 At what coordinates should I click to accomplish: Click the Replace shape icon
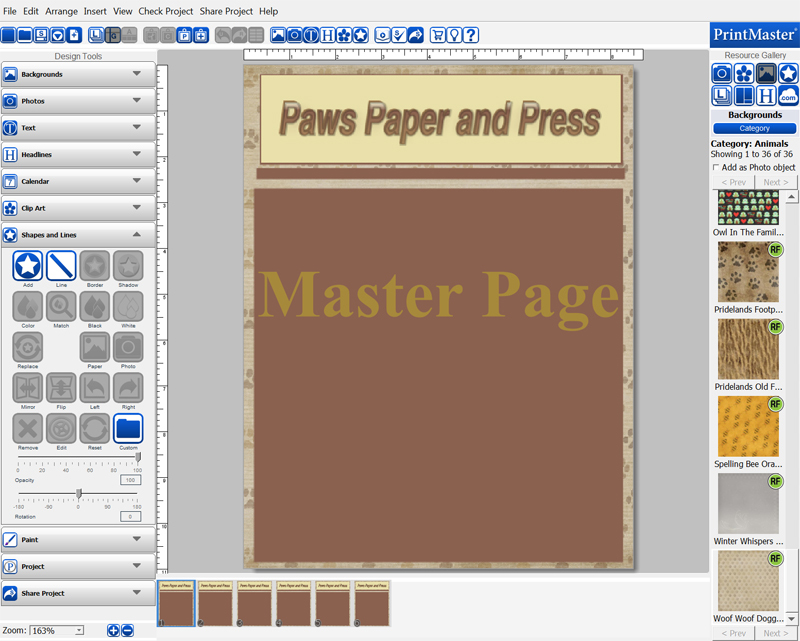28,347
